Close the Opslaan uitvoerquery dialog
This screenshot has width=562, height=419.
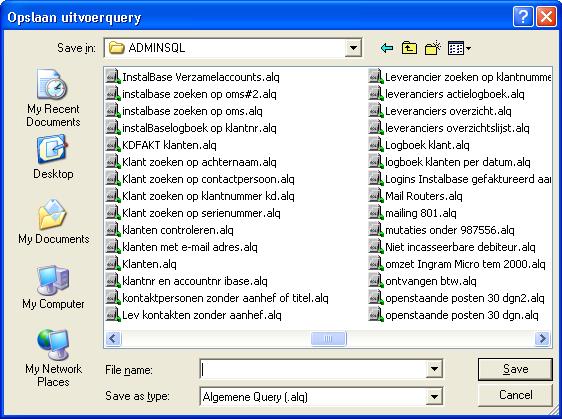click(546, 16)
